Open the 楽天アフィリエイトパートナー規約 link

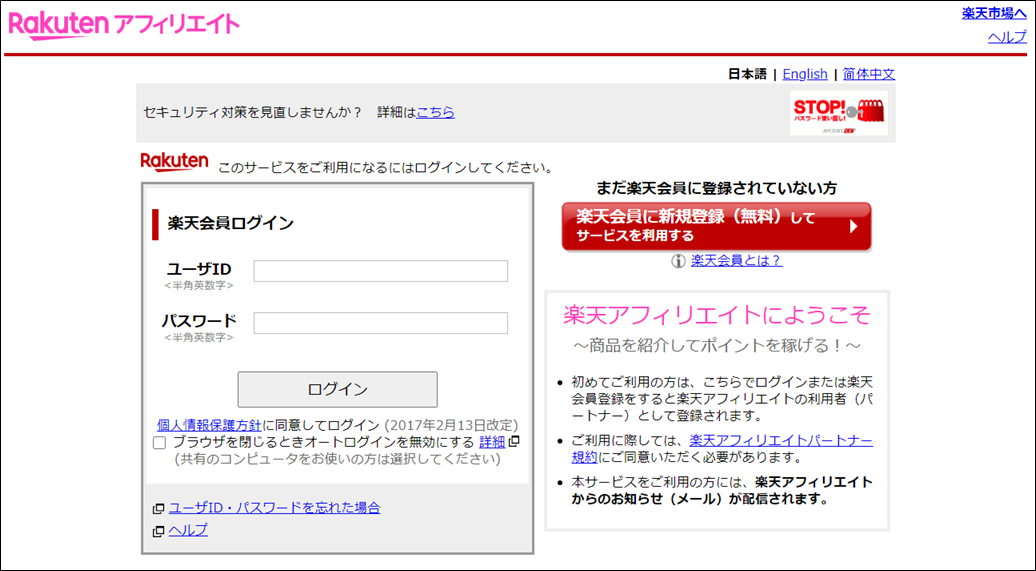[722, 449]
